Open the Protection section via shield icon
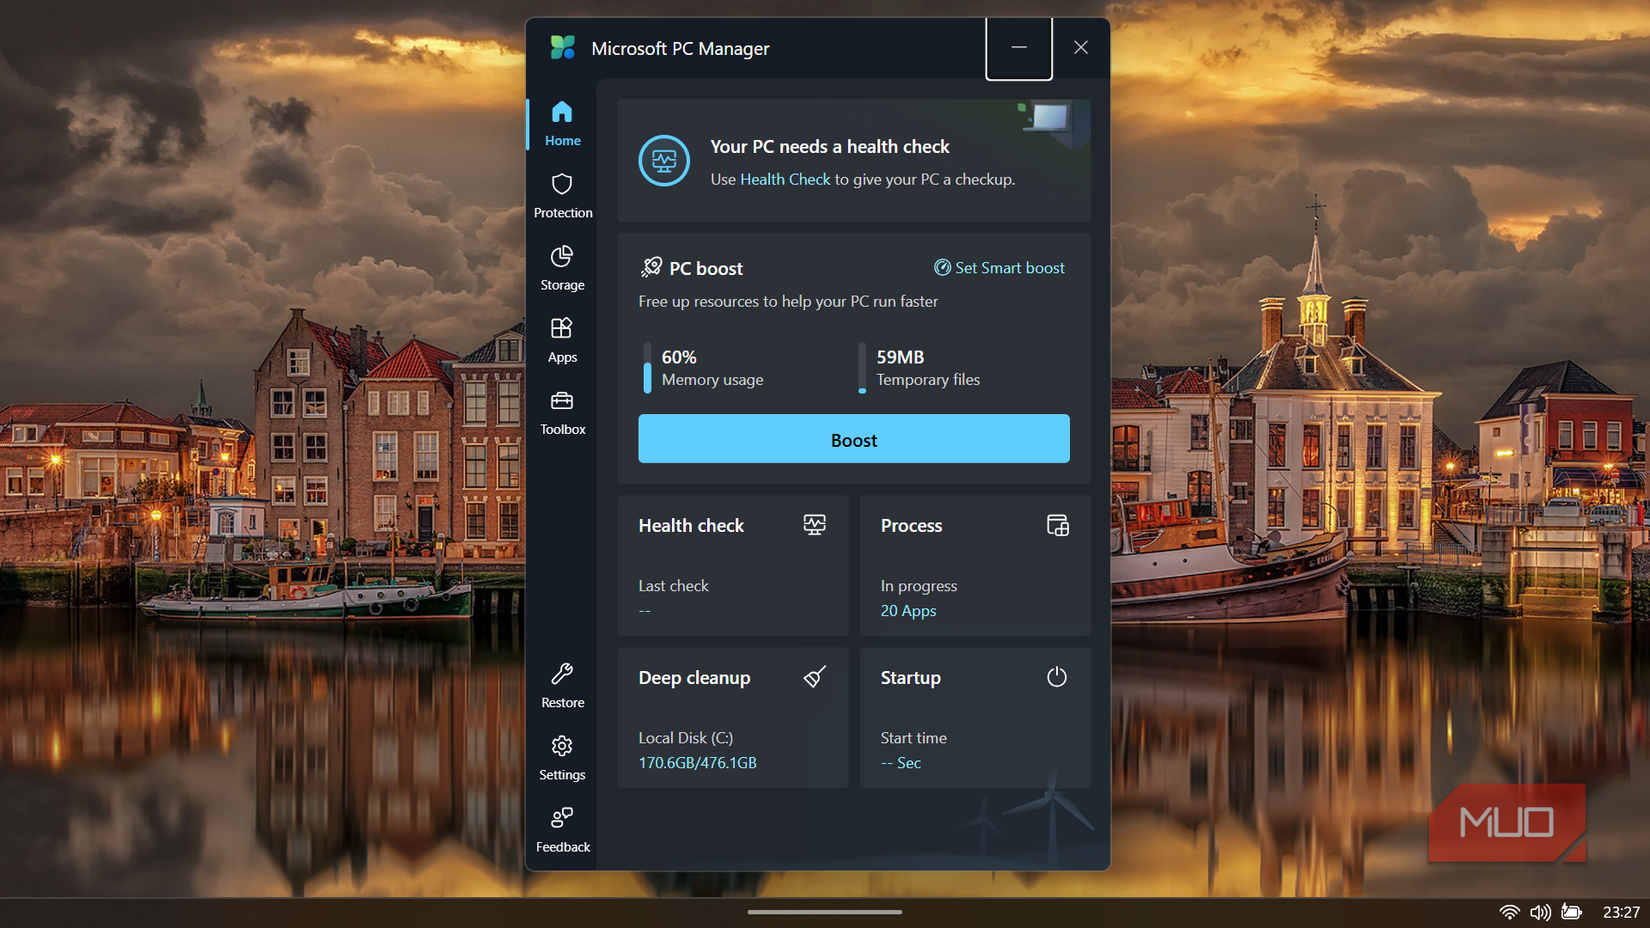The height and width of the screenshot is (928, 1650). point(562,185)
